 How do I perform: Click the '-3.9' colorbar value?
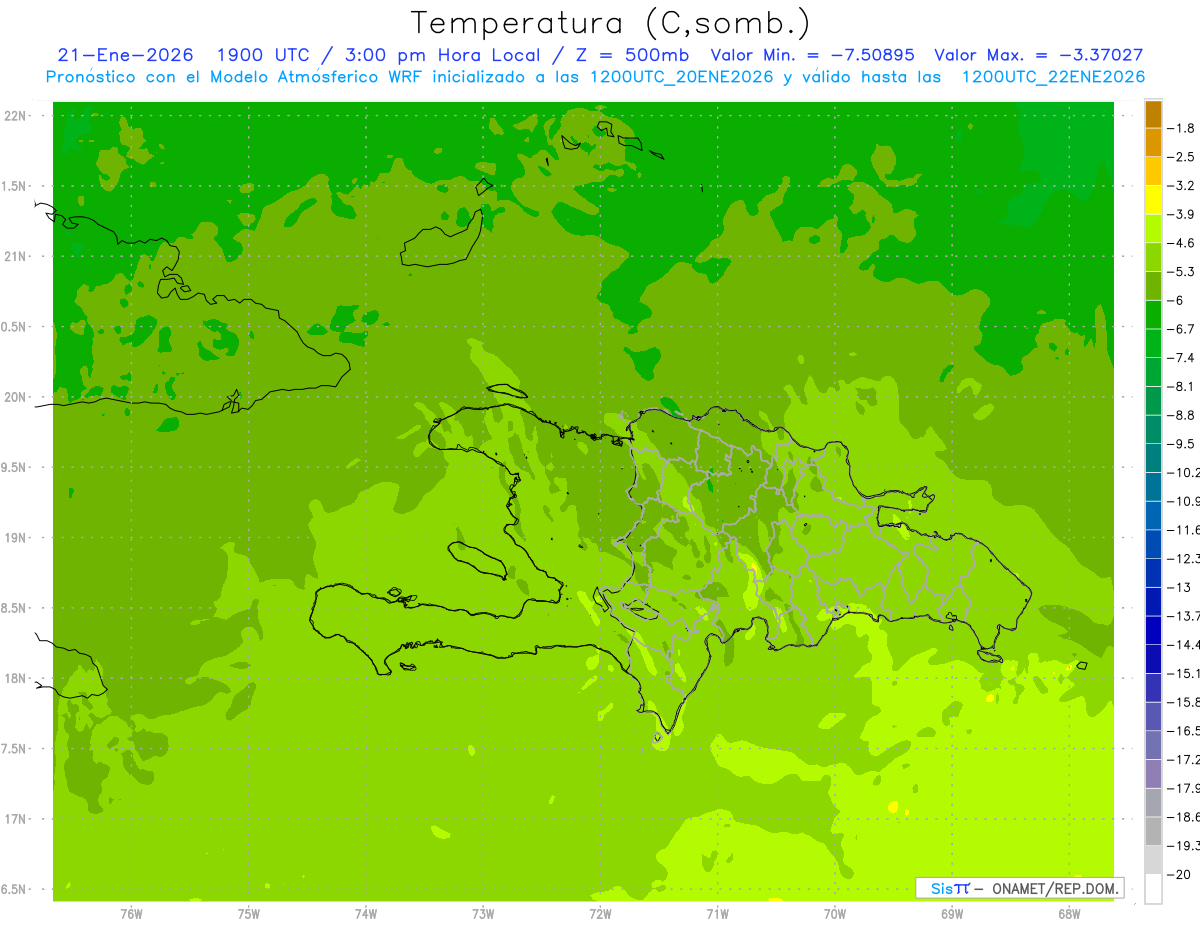pyautogui.click(x=1181, y=214)
